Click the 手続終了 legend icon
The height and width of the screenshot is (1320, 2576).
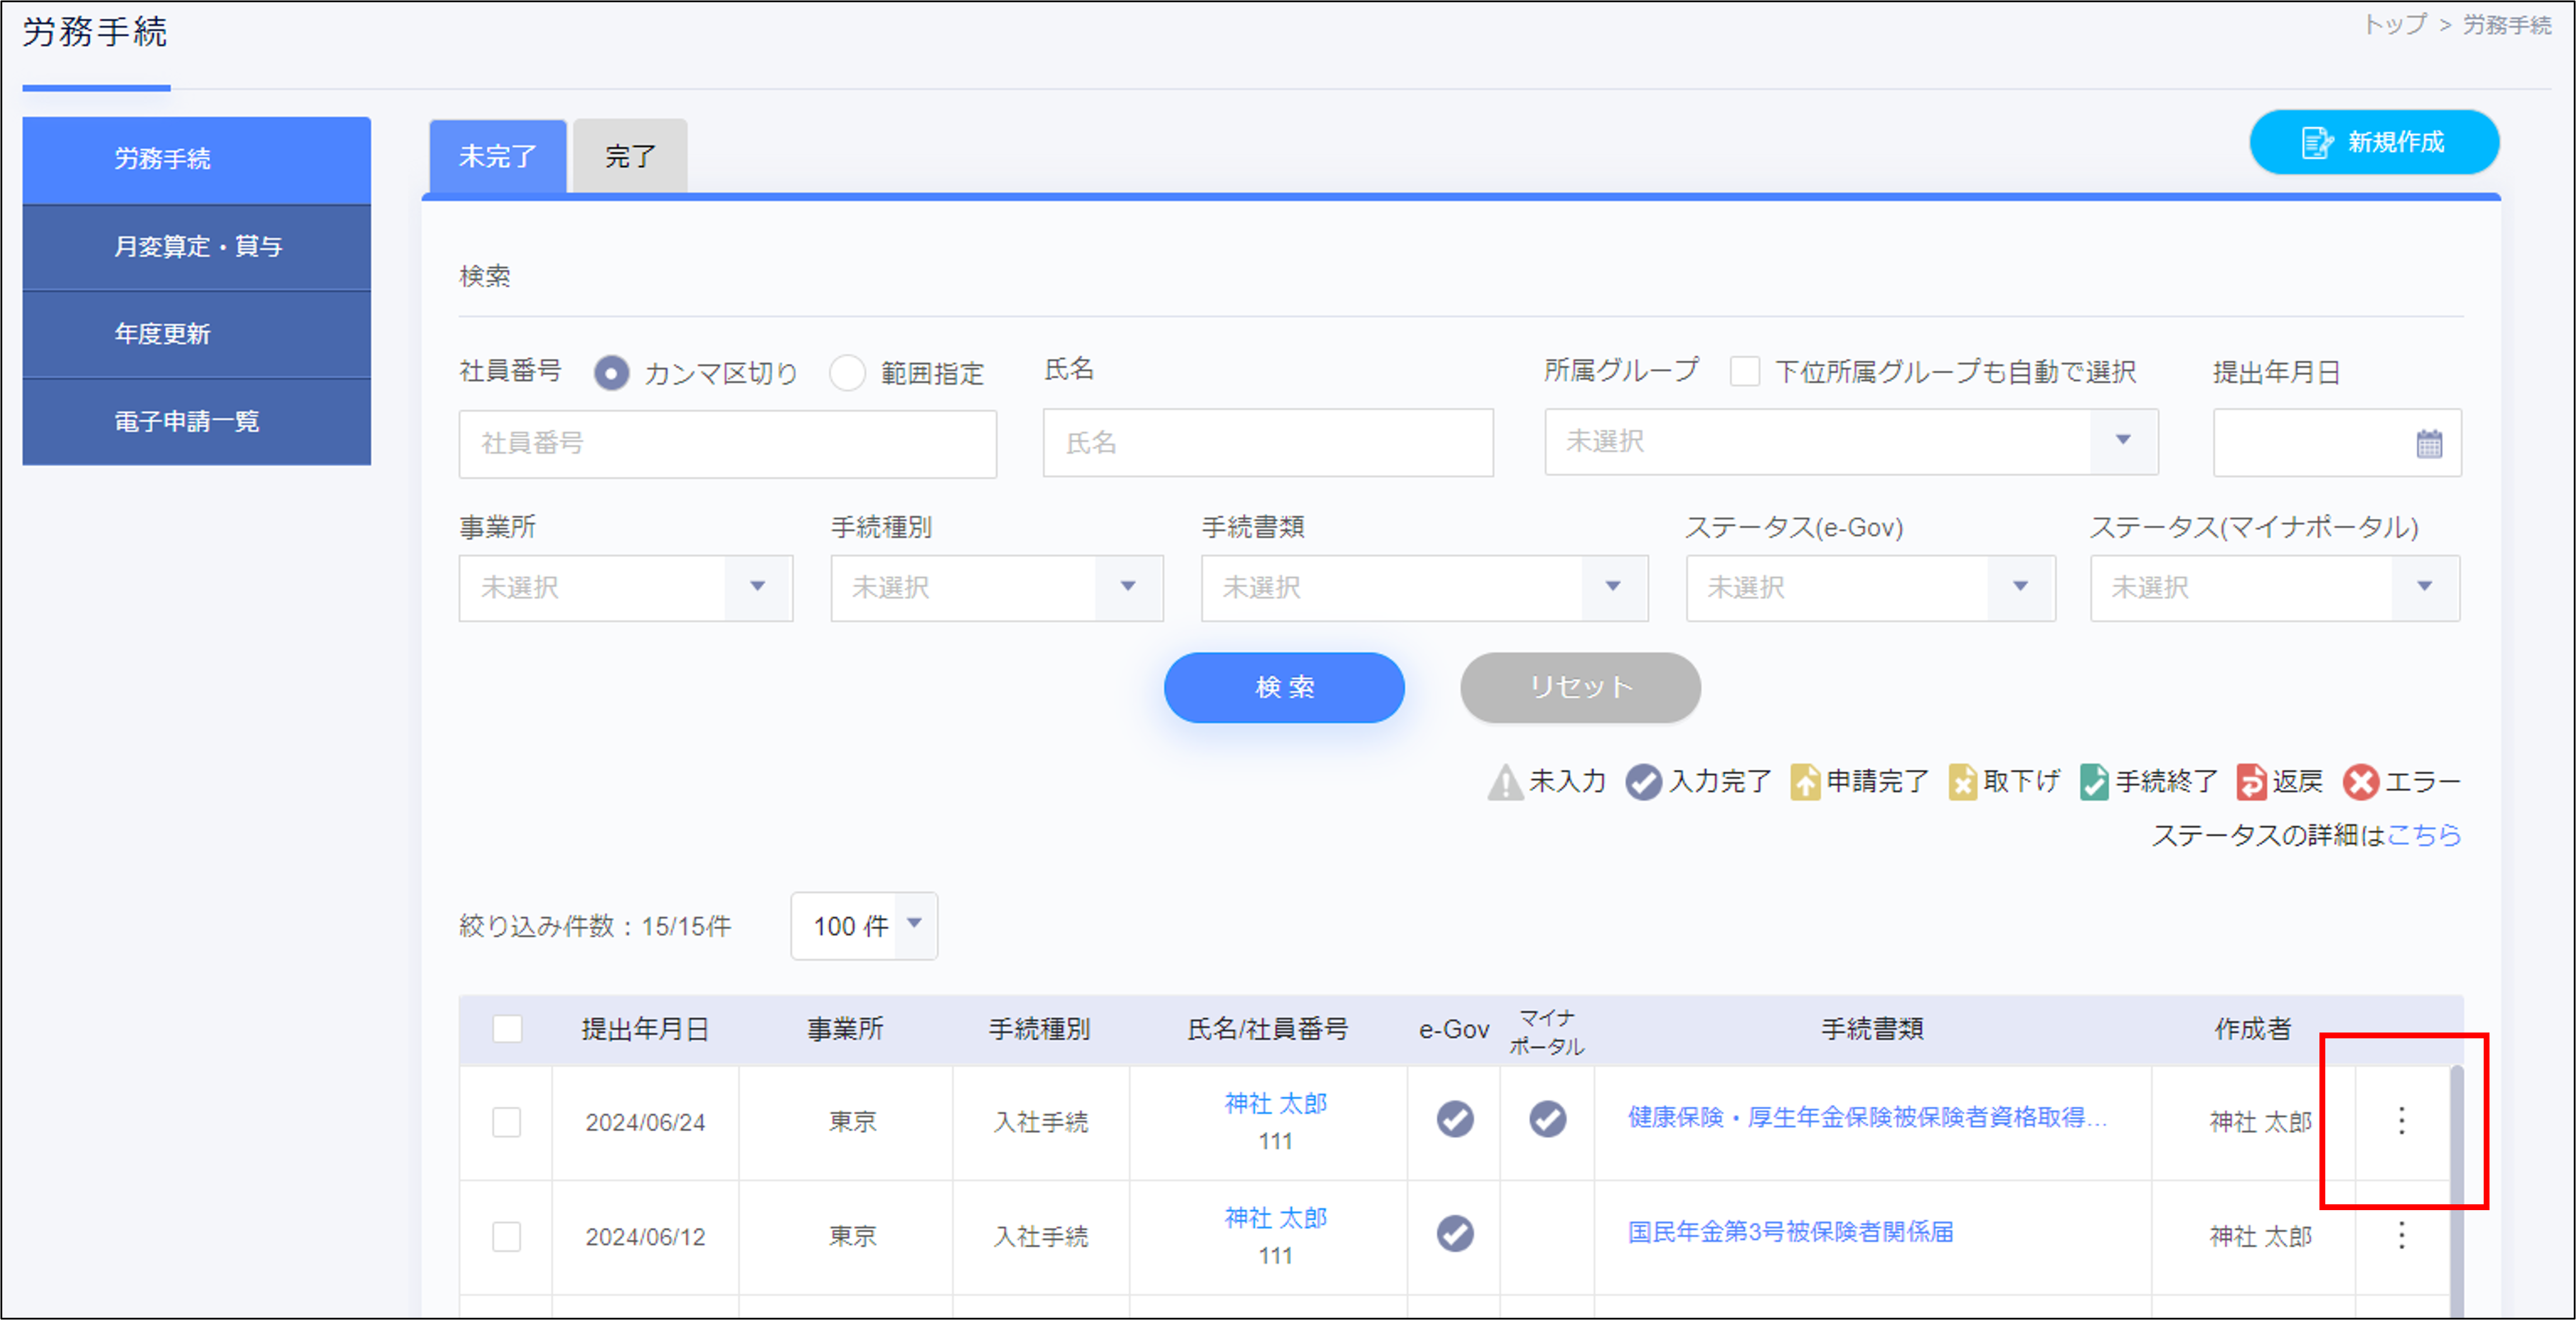2094,782
